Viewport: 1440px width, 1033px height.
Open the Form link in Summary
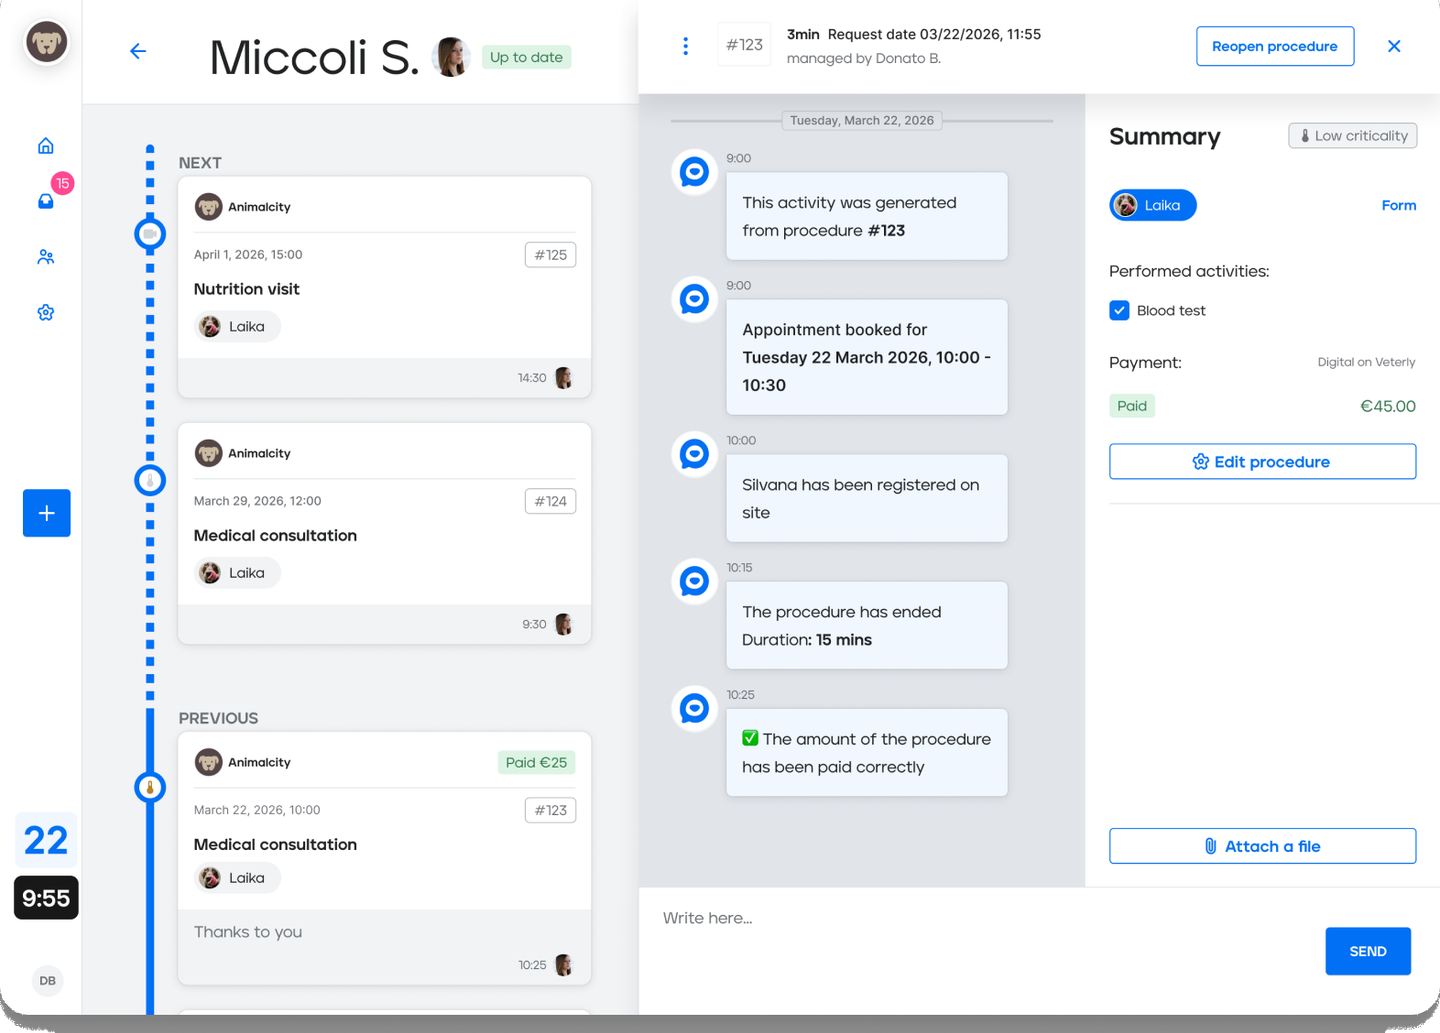1398,205
